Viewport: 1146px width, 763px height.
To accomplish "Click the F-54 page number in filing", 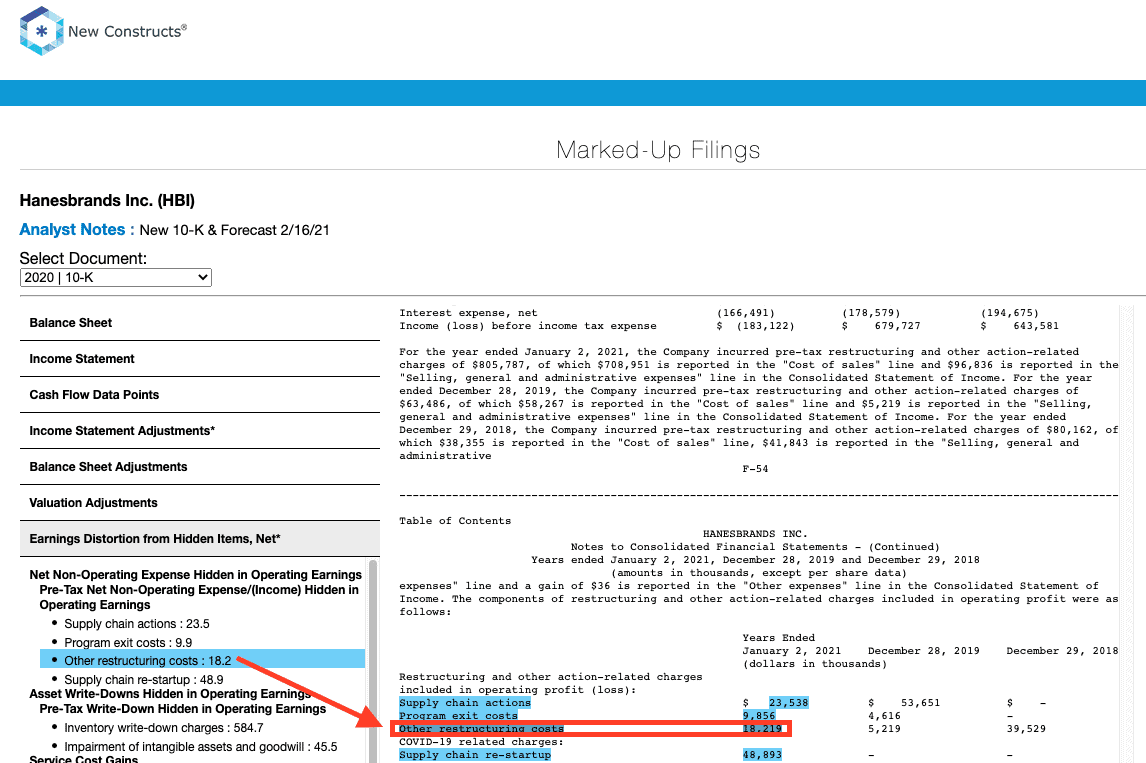I will [x=755, y=469].
